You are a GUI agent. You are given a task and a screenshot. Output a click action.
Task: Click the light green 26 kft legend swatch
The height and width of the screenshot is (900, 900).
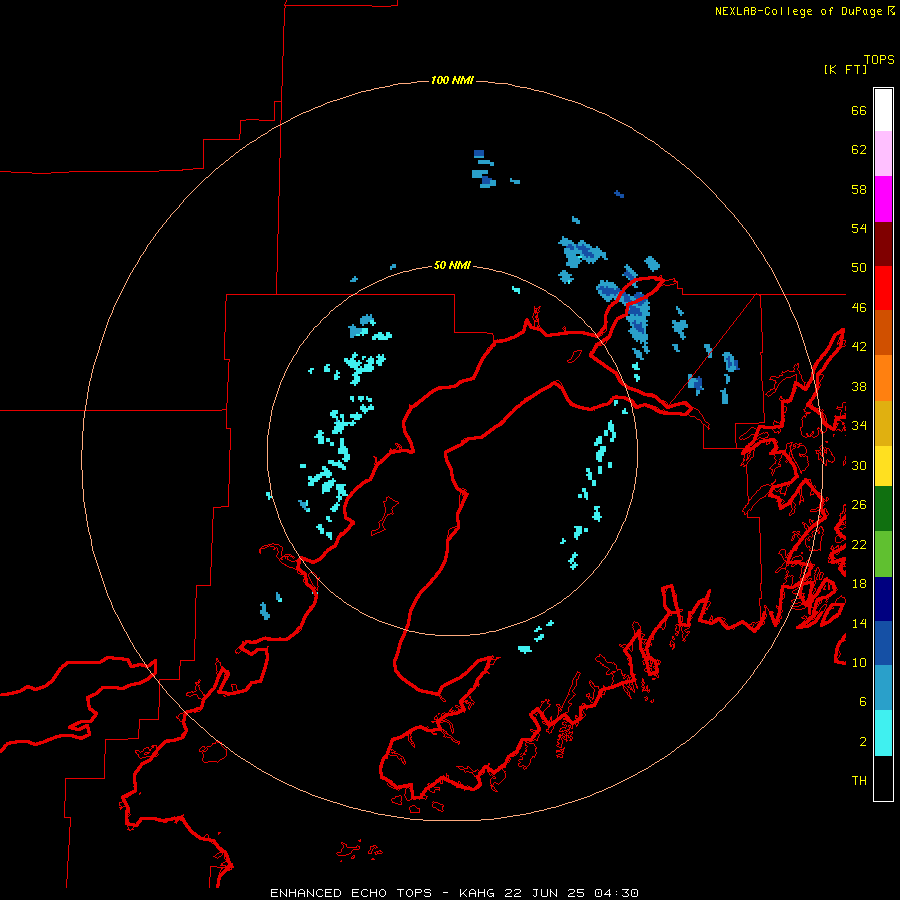coord(883,554)
